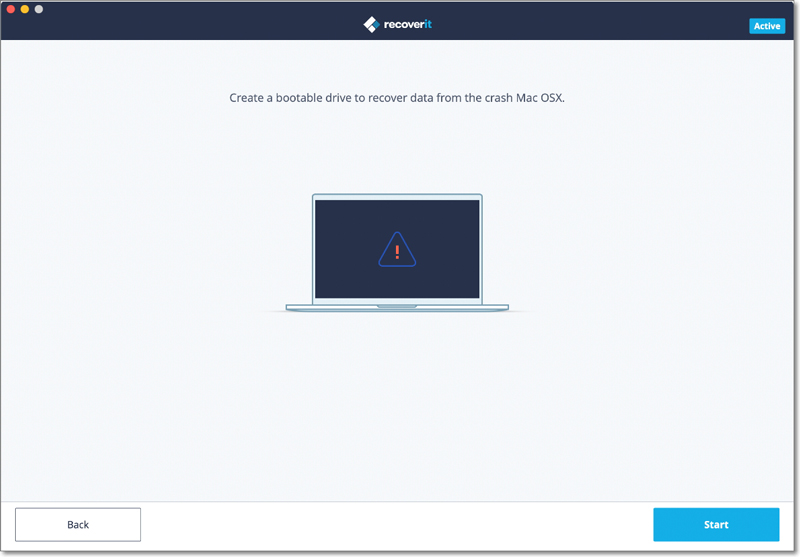Click the warning triangle on laptop screen
Image resolution: width=800 pixels, height=557 pixels.
[397, 249]
